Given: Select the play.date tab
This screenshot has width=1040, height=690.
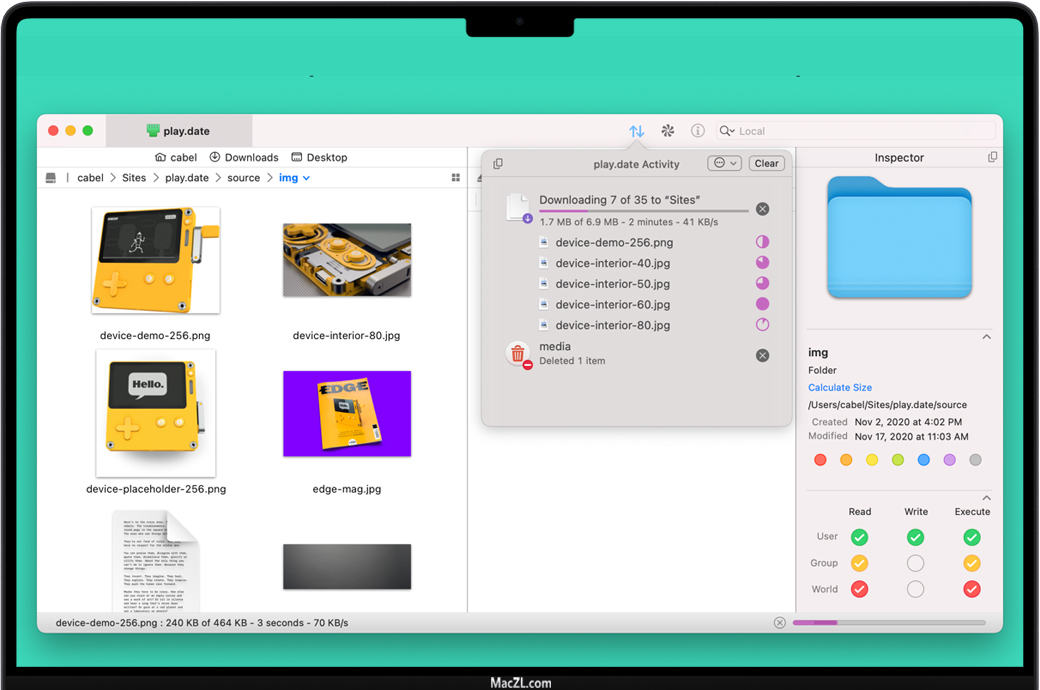Looking at the screenshot, I should [178, 131].
